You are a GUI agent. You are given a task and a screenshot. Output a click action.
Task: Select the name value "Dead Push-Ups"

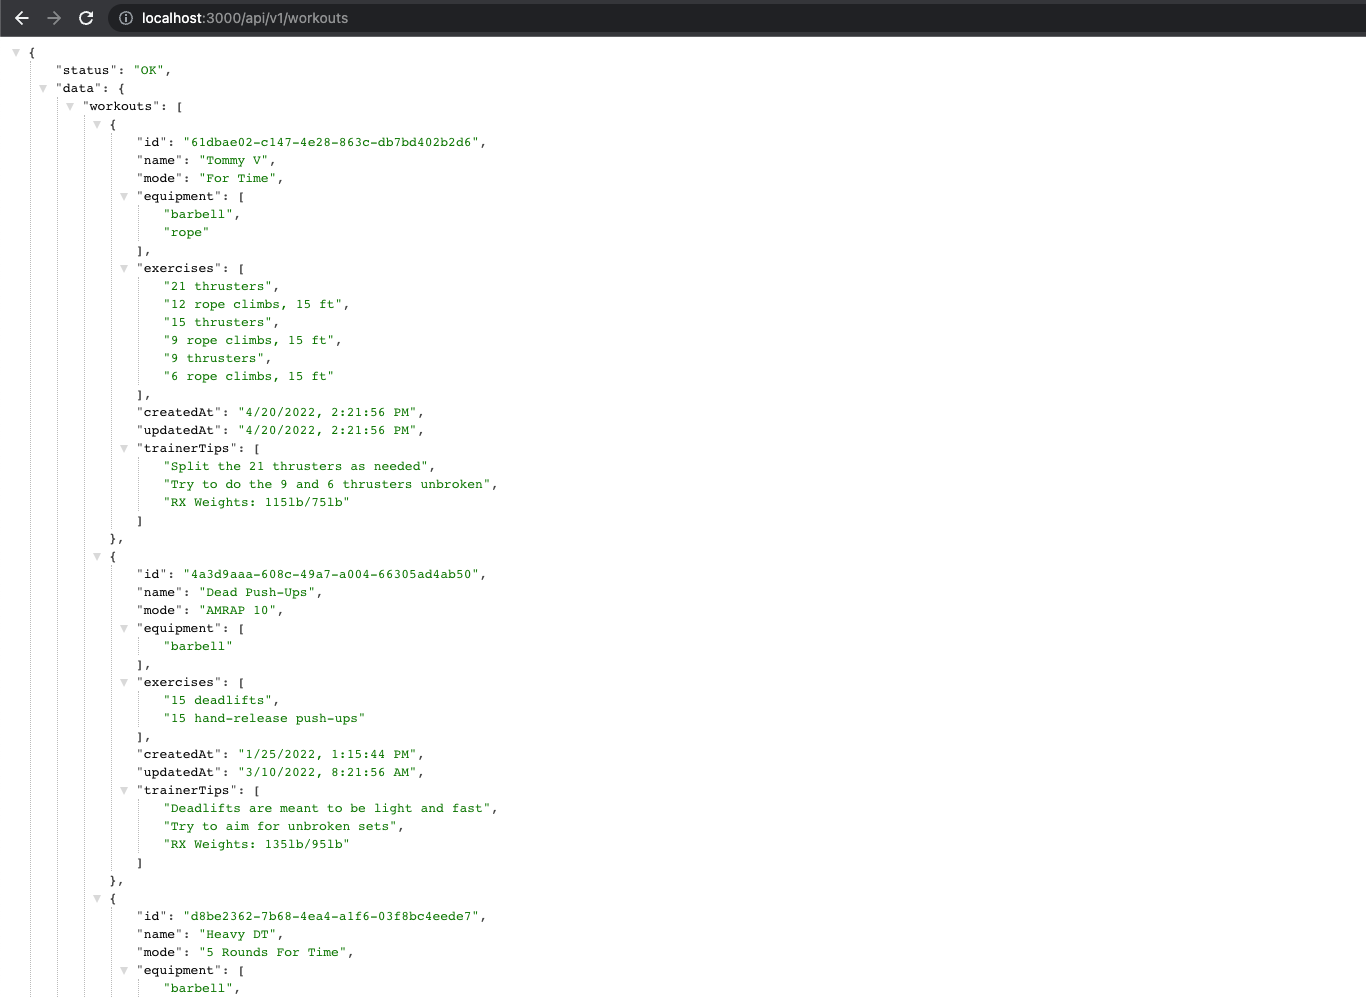[257, 592]
